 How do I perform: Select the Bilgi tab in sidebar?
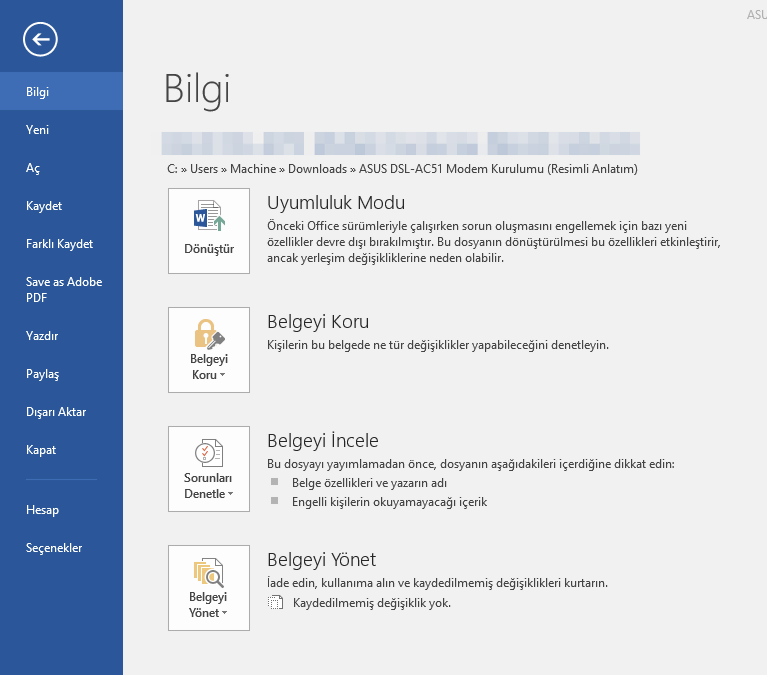pos(61,91)
